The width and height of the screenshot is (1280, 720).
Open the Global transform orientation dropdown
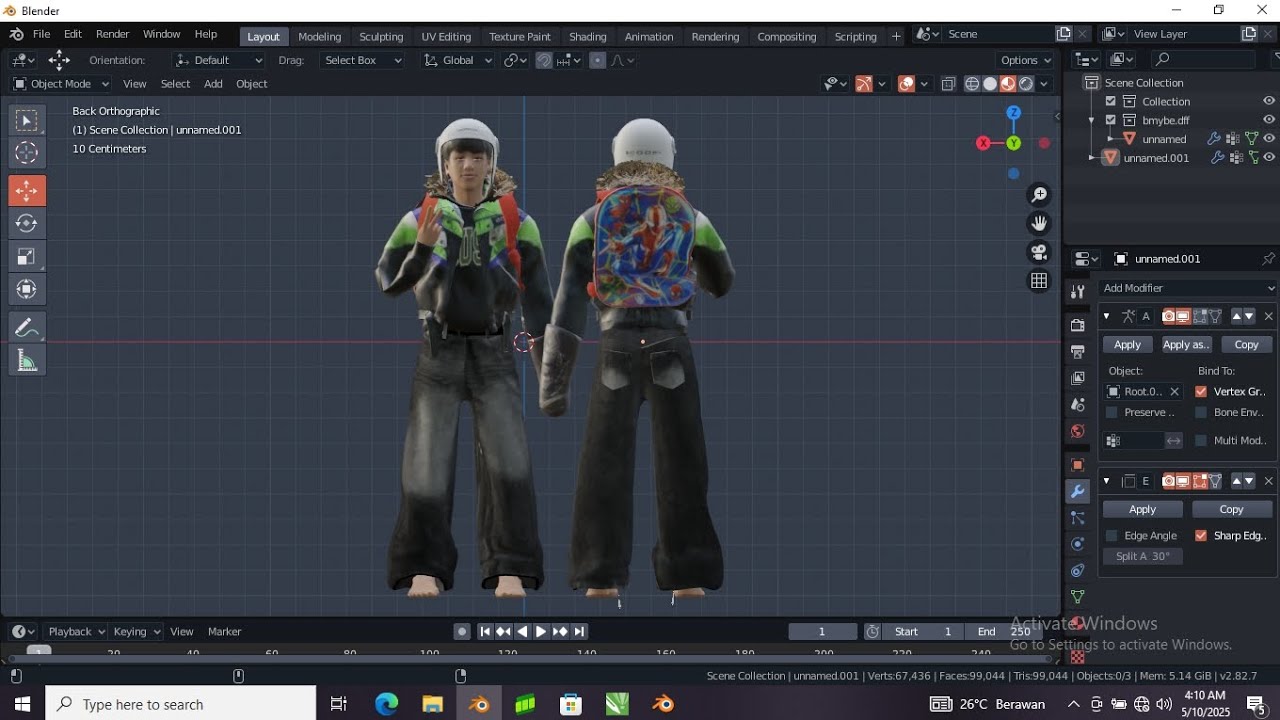tap(458, 60)
